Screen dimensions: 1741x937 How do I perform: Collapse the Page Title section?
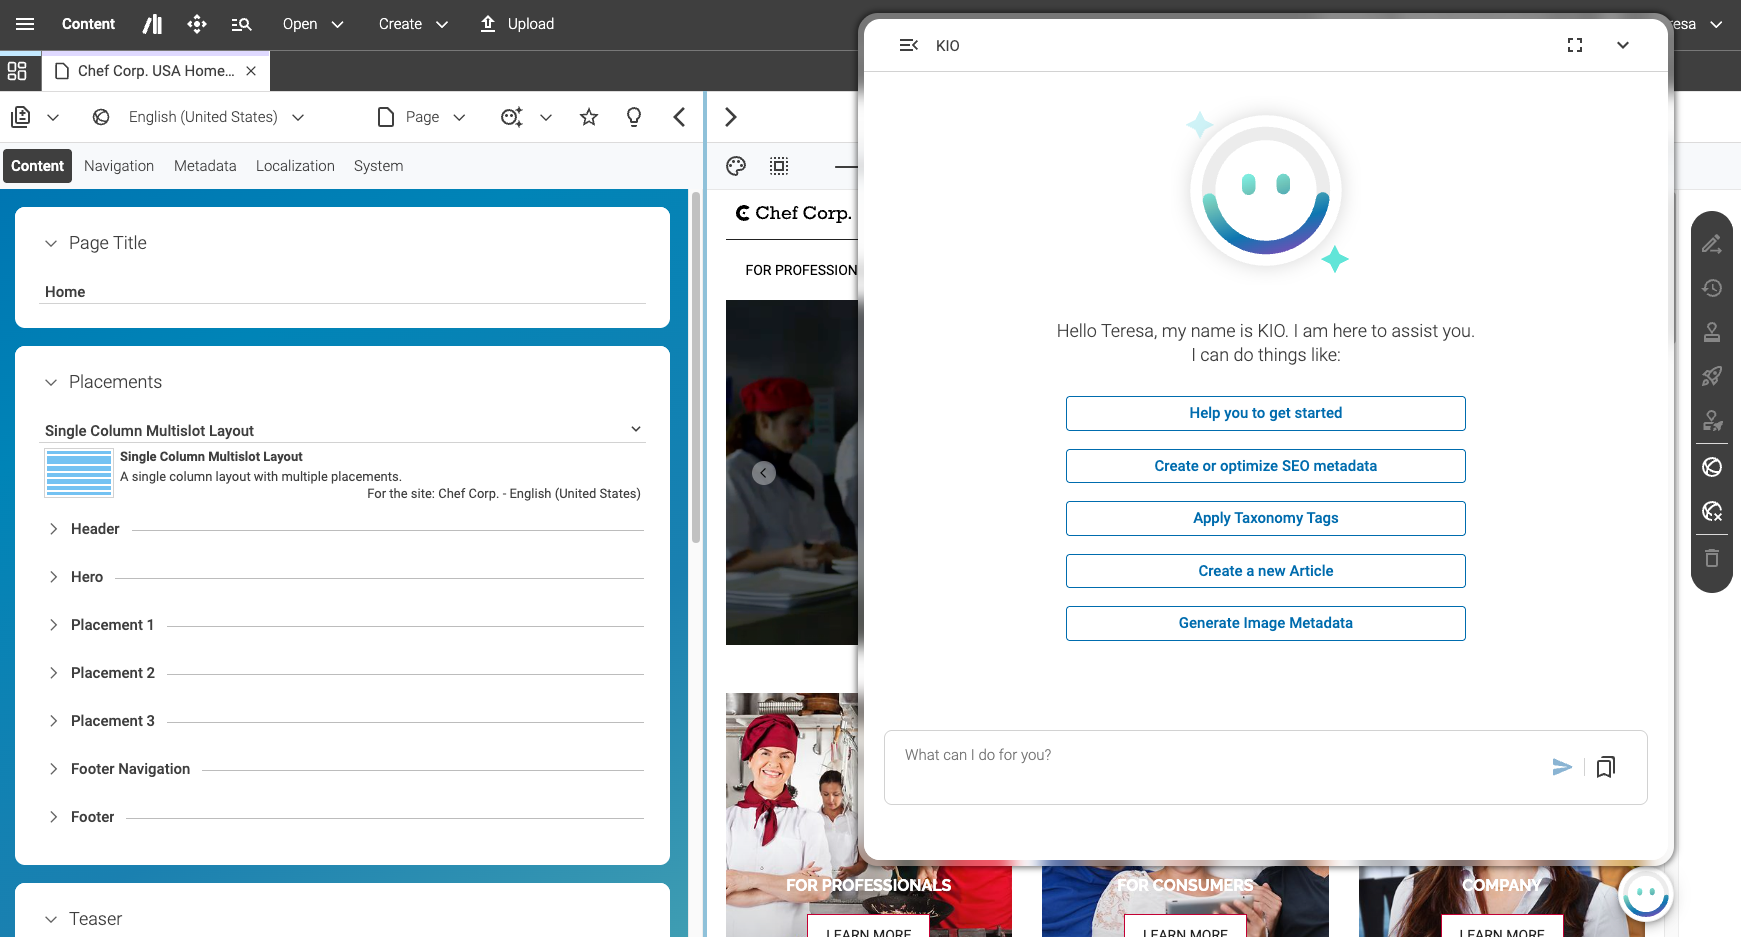(51, 243)
